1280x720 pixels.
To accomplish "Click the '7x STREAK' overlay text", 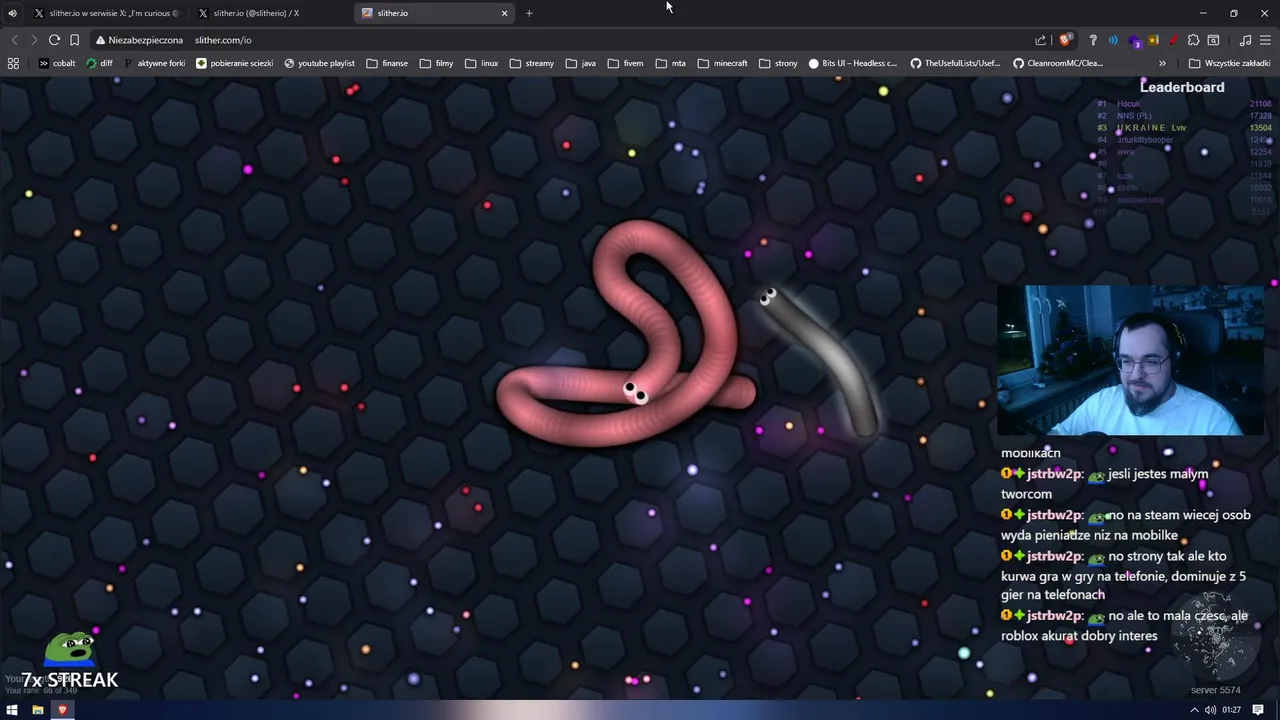I will click(x=70, y=680).
